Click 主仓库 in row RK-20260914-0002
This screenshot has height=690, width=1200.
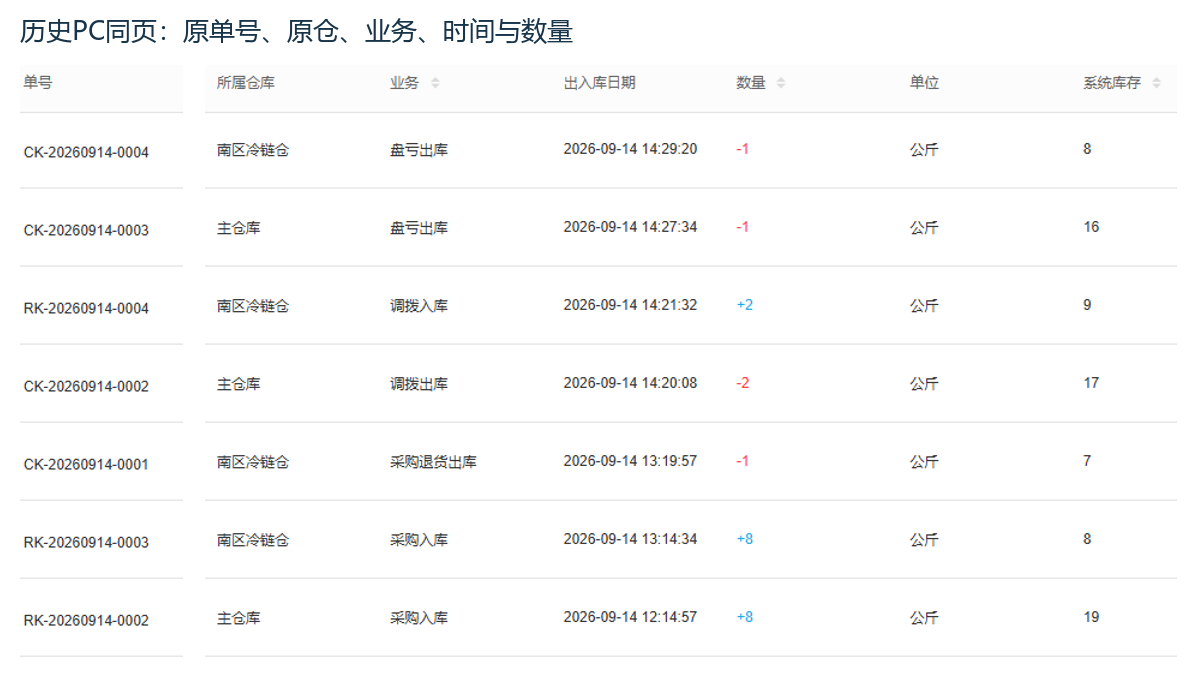(x=238, y=618)
